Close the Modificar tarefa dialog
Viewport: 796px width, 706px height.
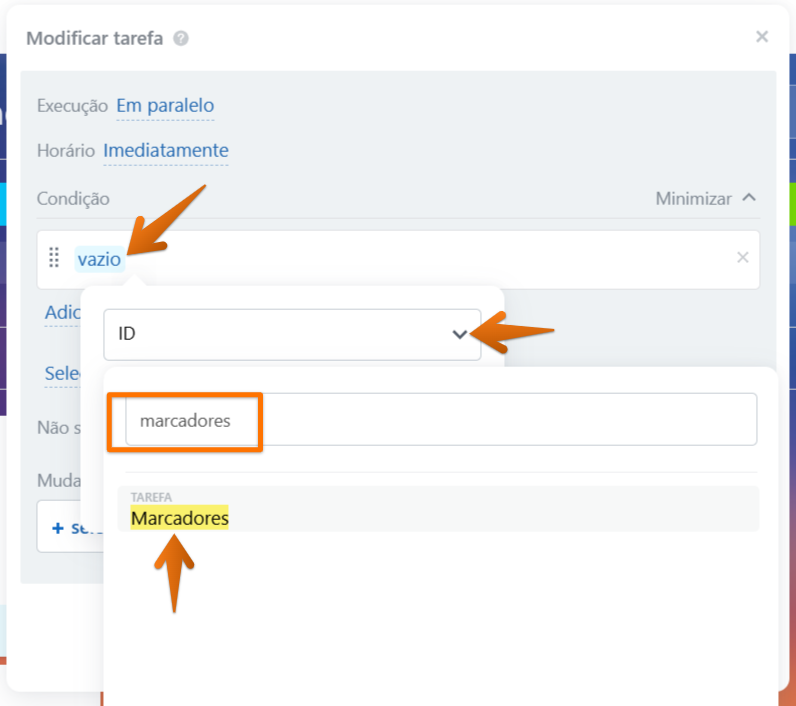pyautogui.click(x=761, y=37)
